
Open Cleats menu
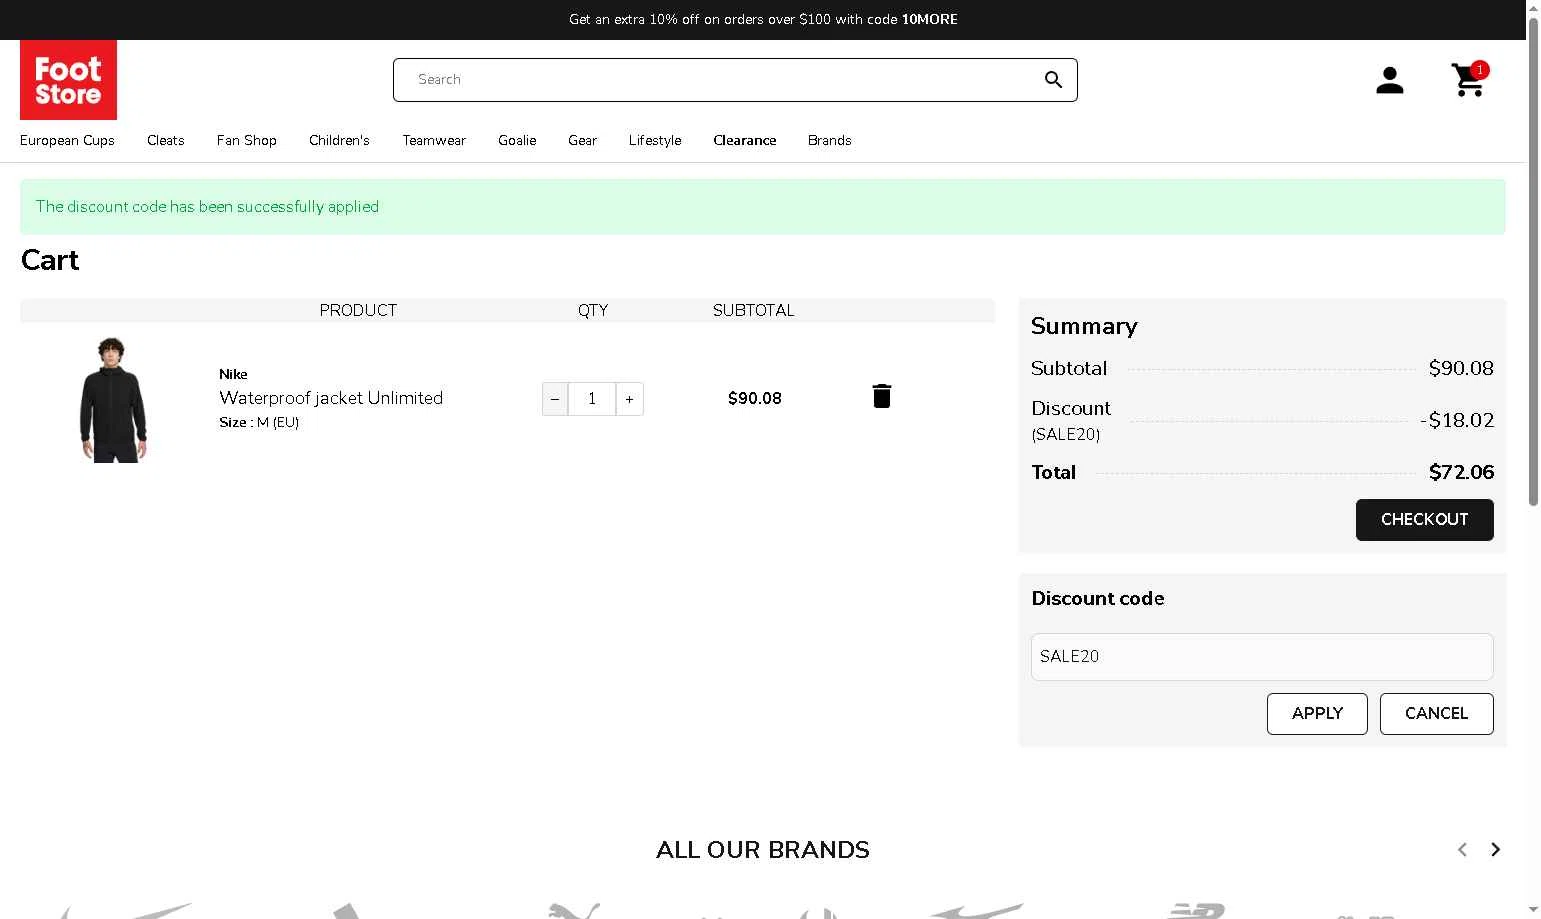[165, 140]
